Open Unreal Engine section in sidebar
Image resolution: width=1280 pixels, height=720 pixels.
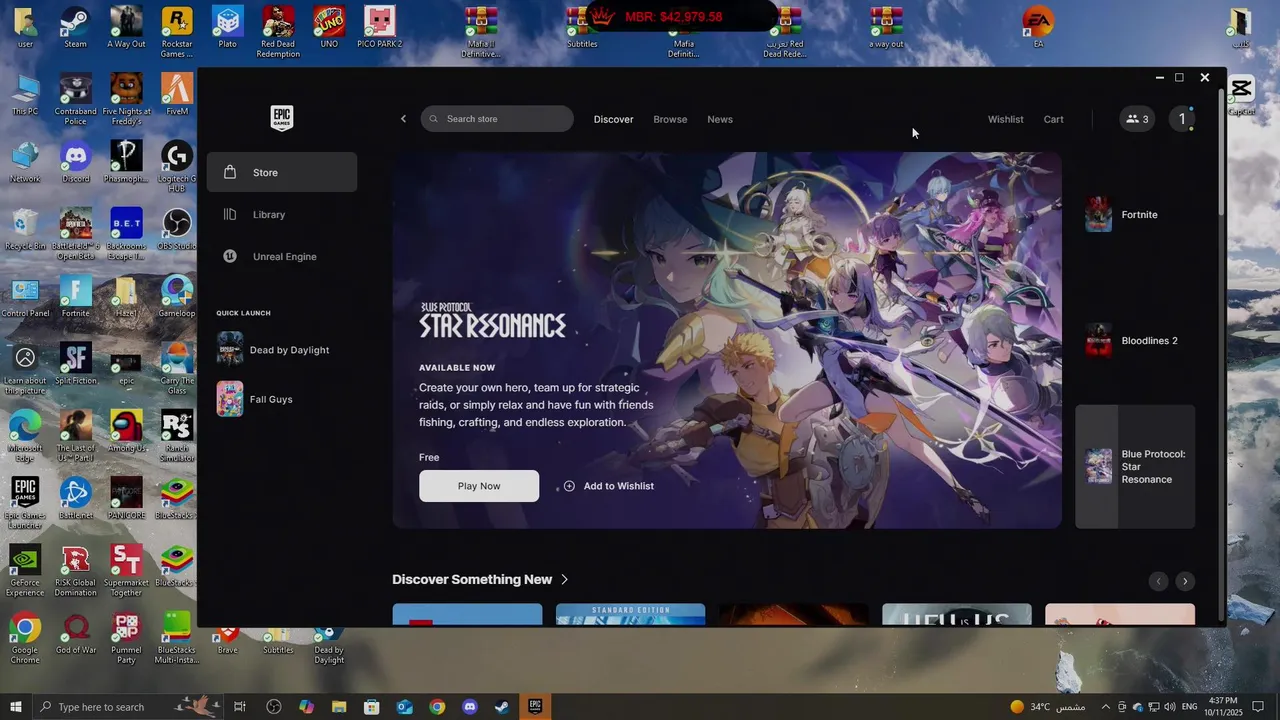282,256
